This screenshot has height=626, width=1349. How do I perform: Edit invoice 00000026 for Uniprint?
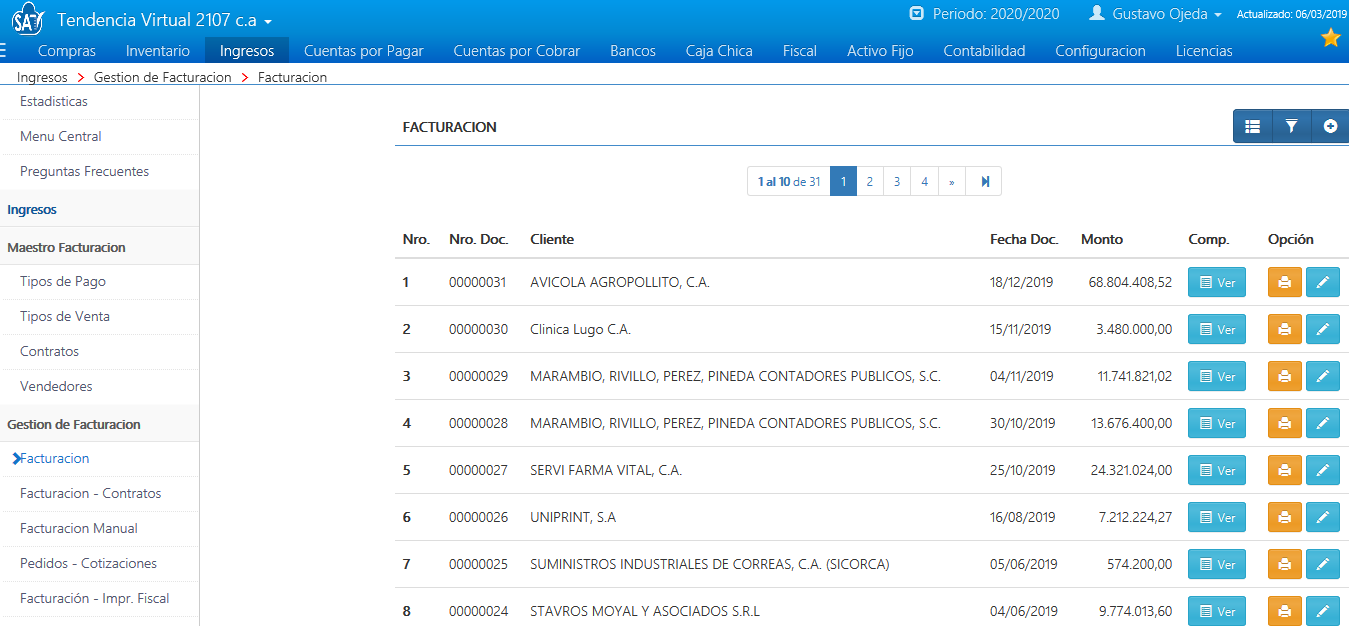[x=1323, y=518]
